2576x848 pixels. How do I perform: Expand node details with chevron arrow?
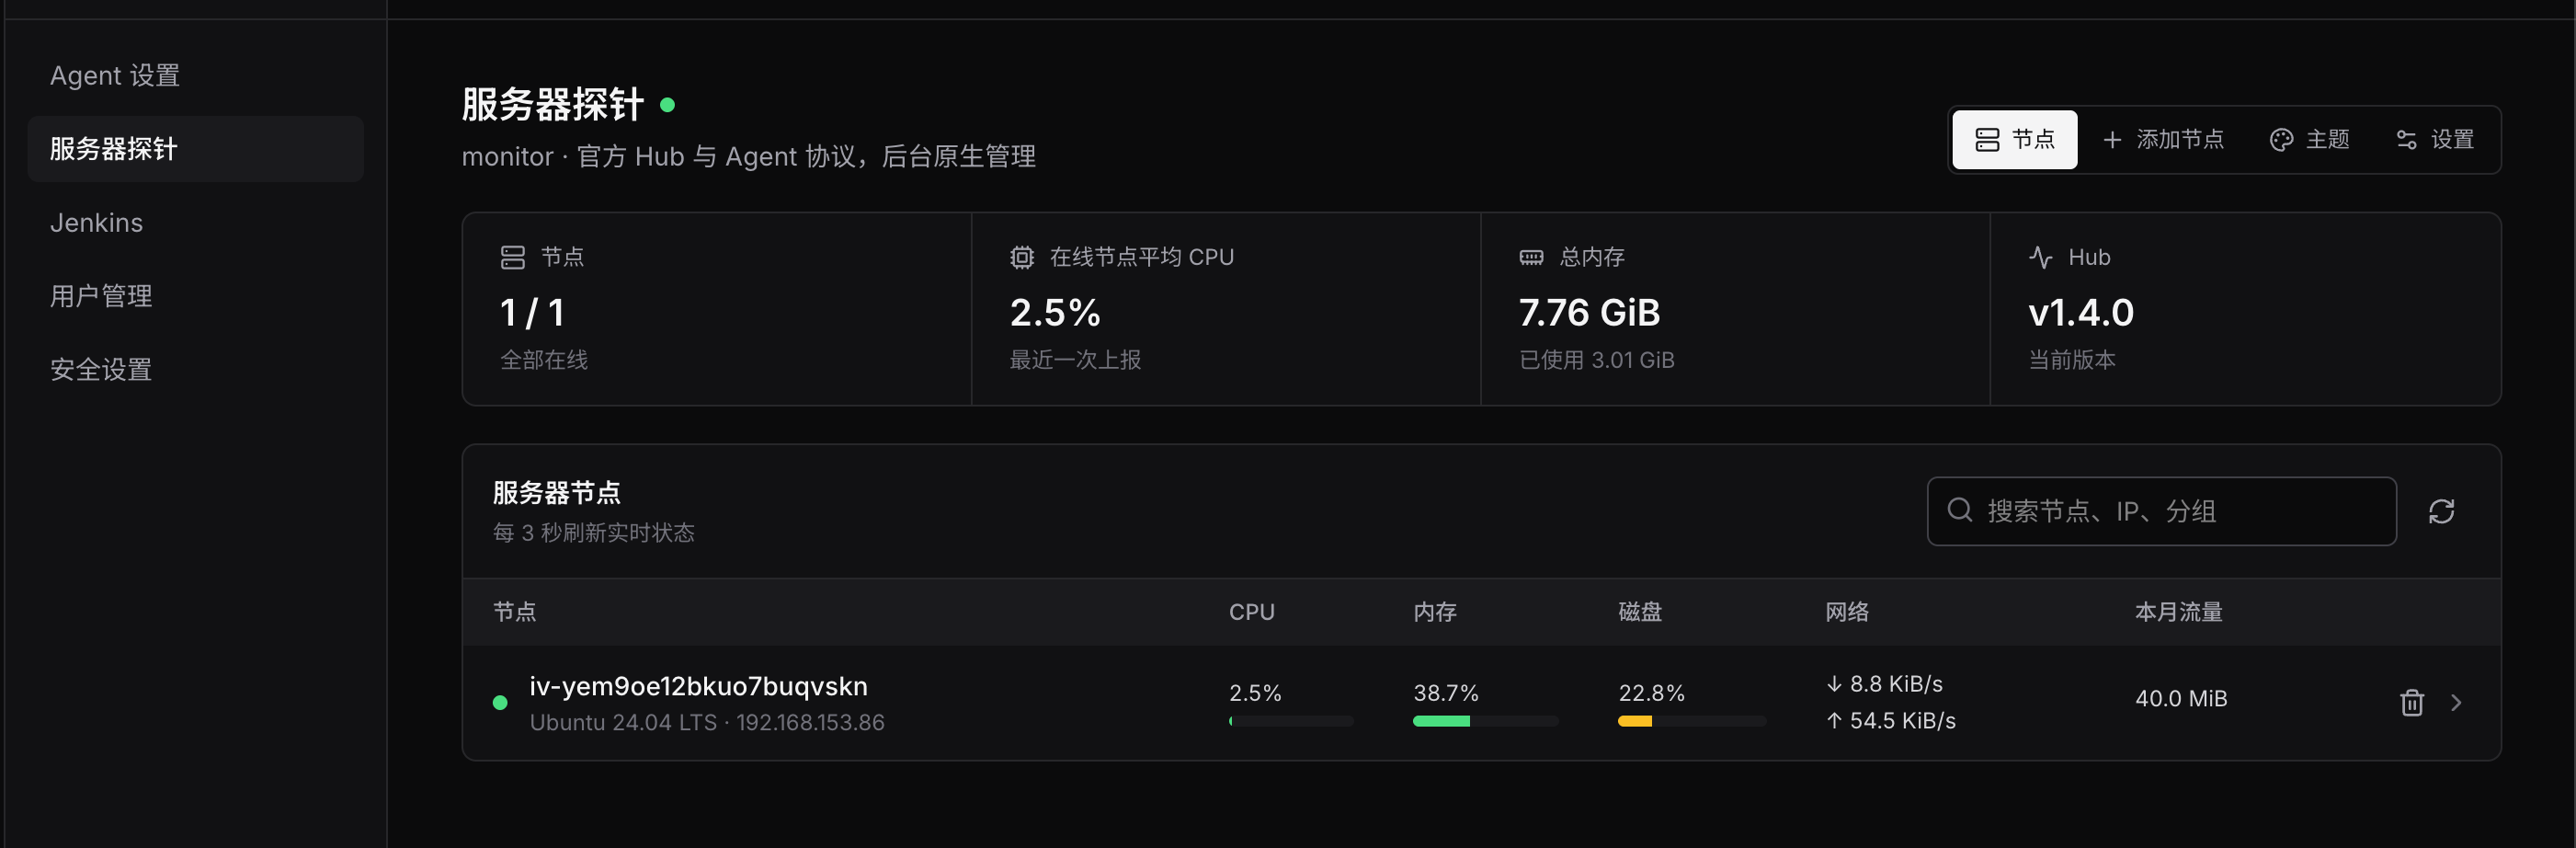click(2456, 703)
